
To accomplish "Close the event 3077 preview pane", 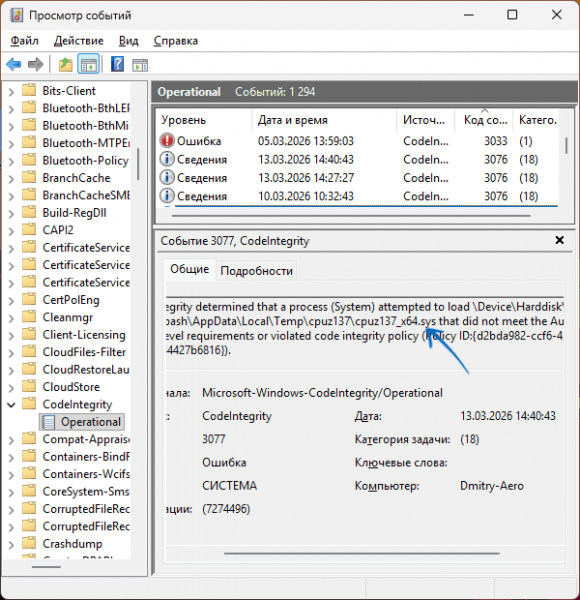I will [559, 240].
